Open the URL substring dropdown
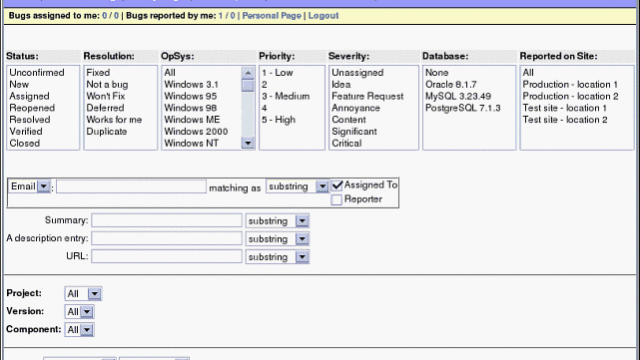The image size is (640, 360). pyautogui.click(x=277, y=257)
